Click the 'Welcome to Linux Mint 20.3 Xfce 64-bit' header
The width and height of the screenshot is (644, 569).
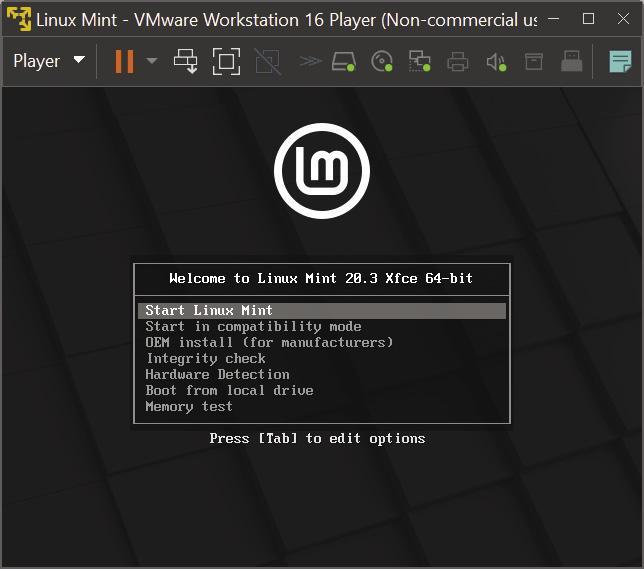coord(321,279)
